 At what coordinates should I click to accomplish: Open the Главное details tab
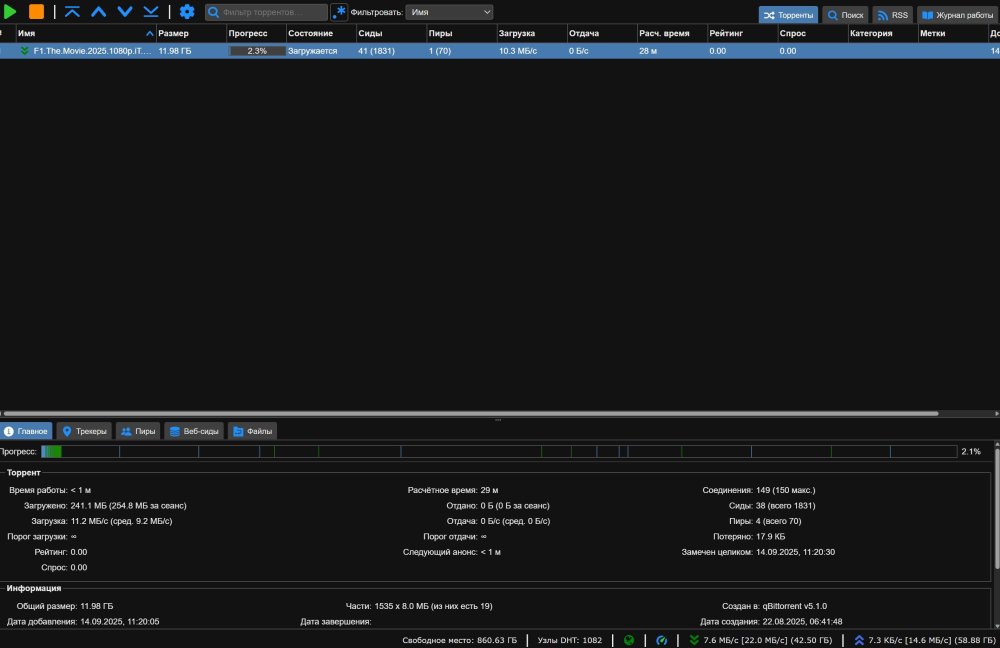(x=26, y=431)
